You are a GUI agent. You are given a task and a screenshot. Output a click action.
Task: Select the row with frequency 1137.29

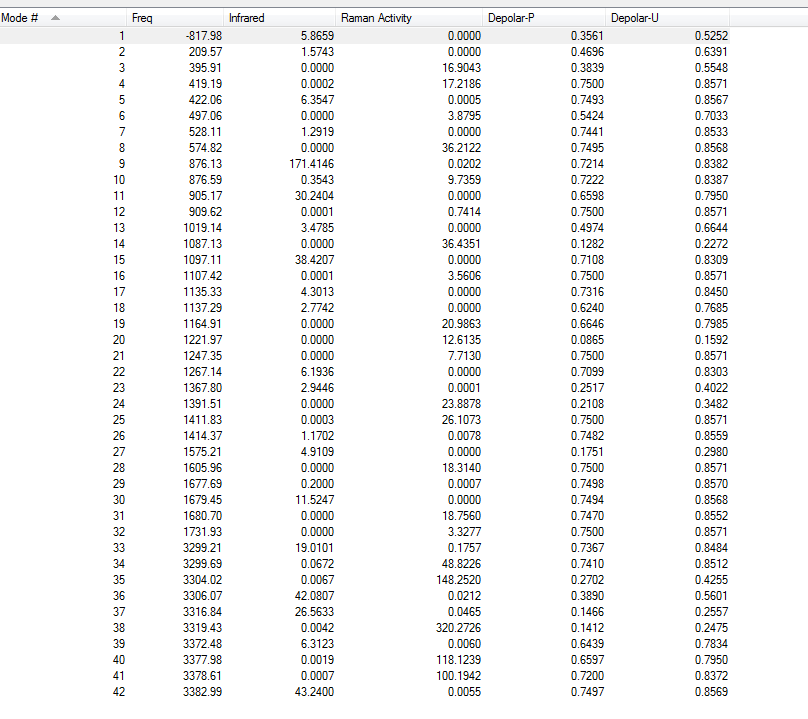[x=364, y=307]
